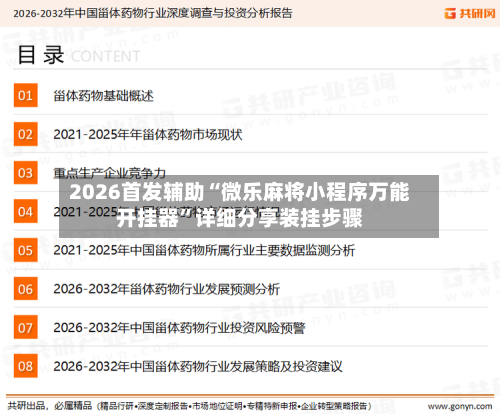Open chapter 甾体药物基础概述
The width and height of the screenshot is (500, 414).
click(x=103, y=96)
